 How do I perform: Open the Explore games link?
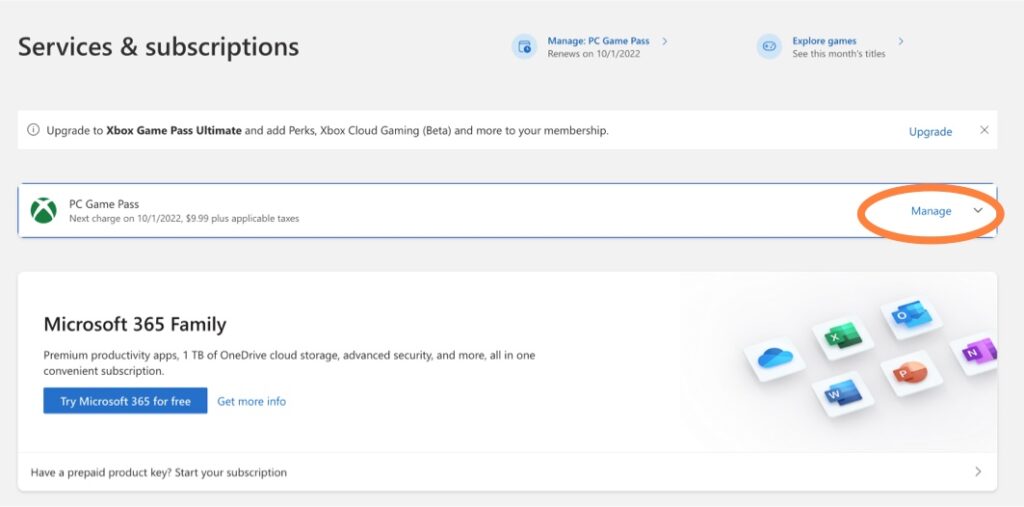point(824,41)
